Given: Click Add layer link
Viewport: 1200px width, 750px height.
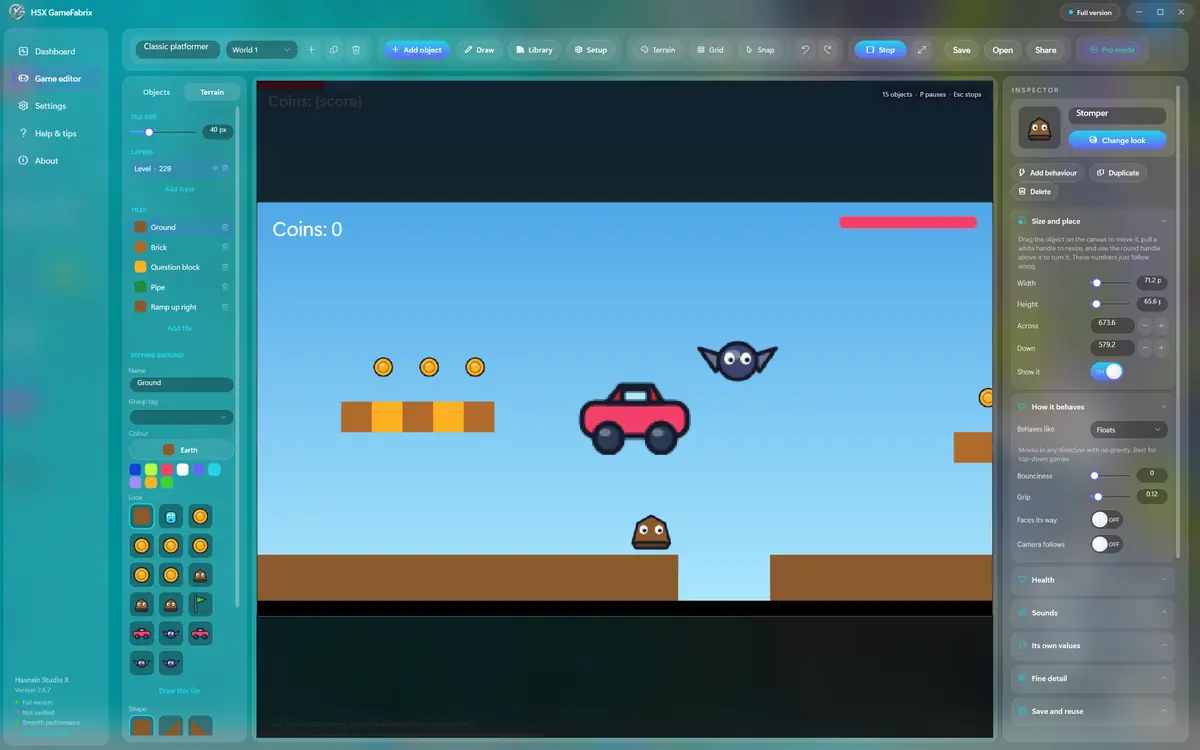Looking at the screenshot, I should (x=180, y=189).
